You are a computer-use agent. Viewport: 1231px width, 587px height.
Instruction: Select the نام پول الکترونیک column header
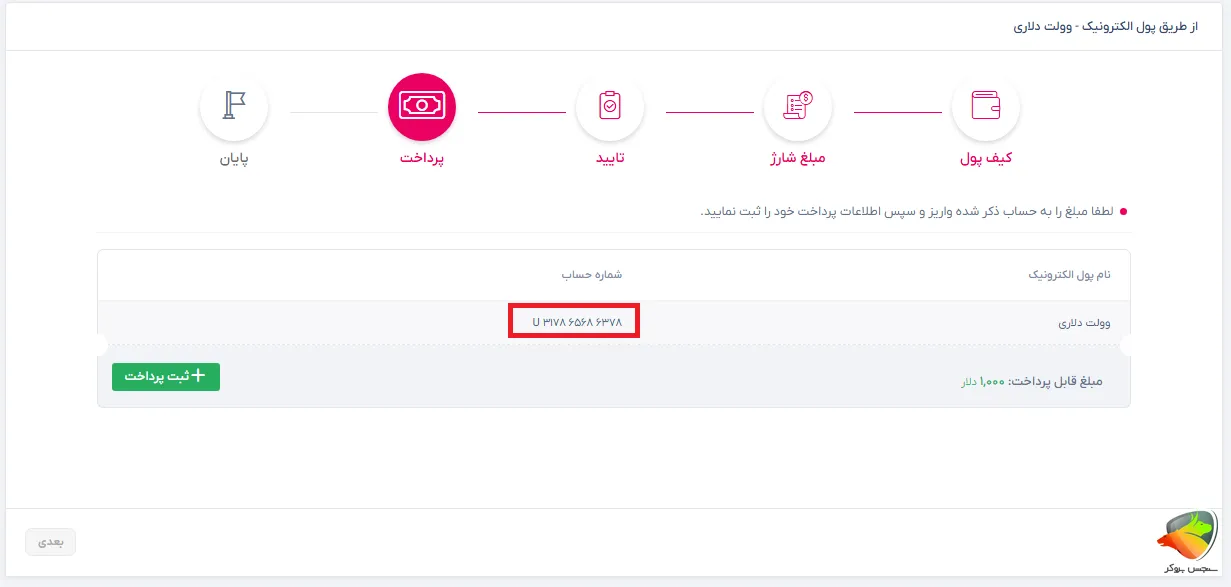[1068, 274]
